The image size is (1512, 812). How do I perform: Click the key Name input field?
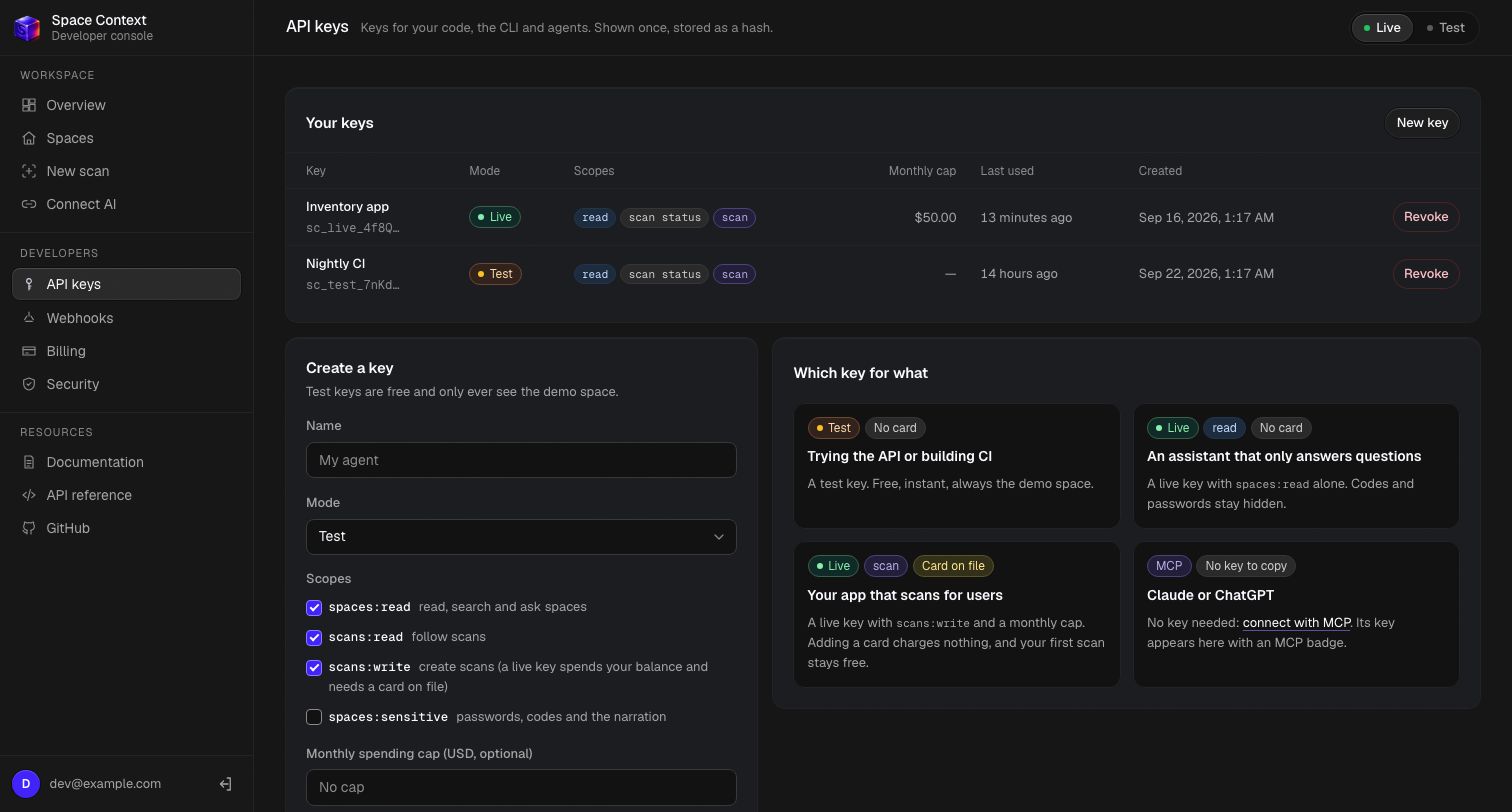click(x=521, y=460)
